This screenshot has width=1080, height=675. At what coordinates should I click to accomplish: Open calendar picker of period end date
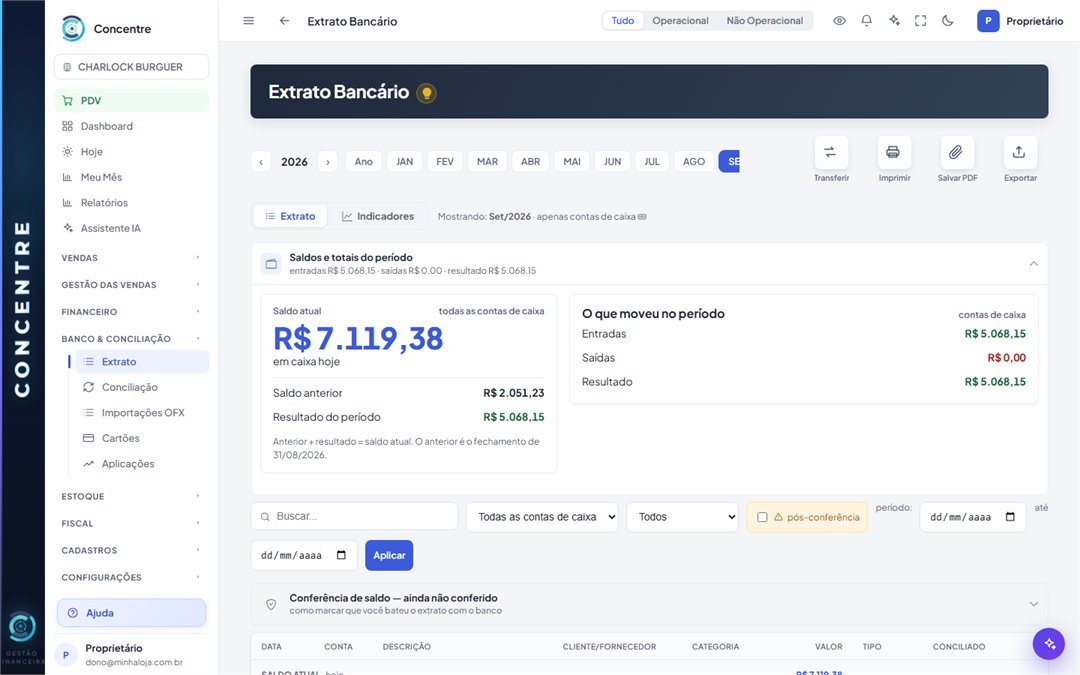click(x=341, y=555)
